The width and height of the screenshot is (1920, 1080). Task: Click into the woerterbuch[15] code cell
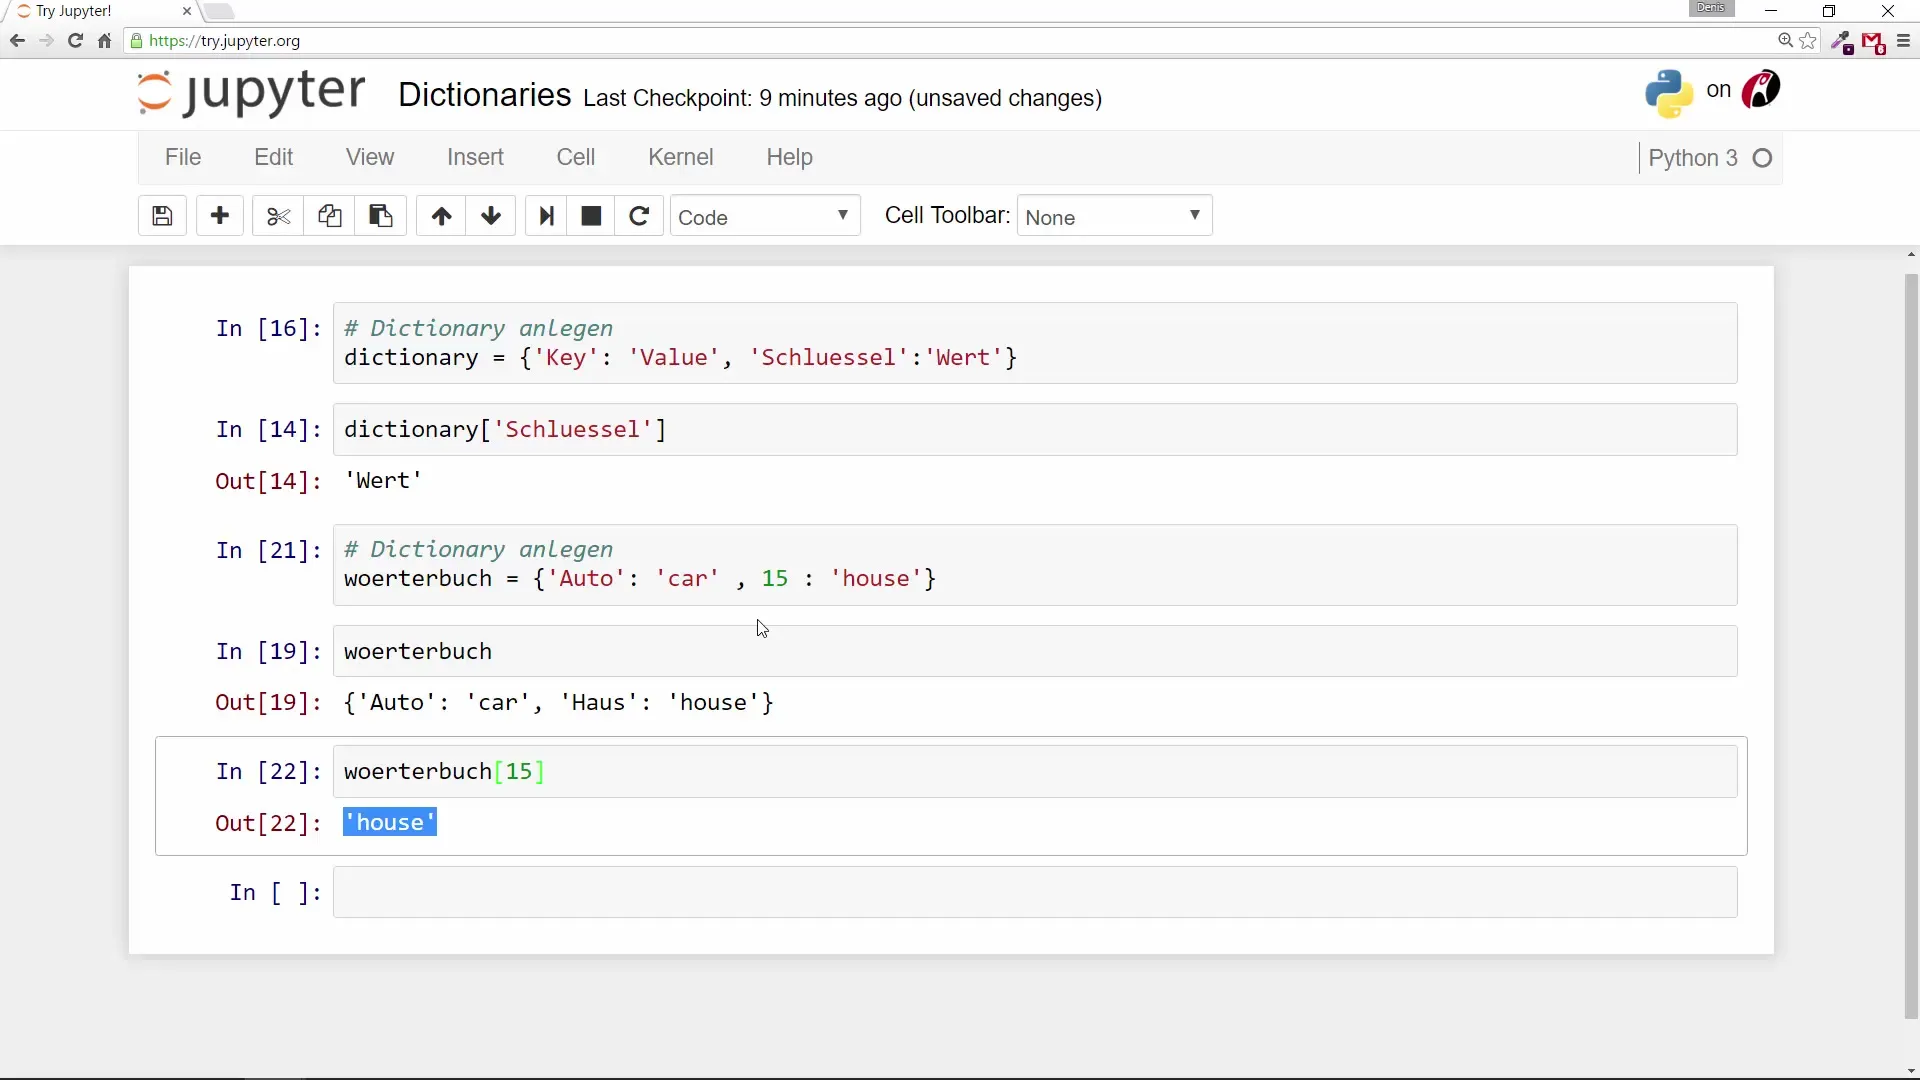pyautogui.click(x=1035, y=772)
